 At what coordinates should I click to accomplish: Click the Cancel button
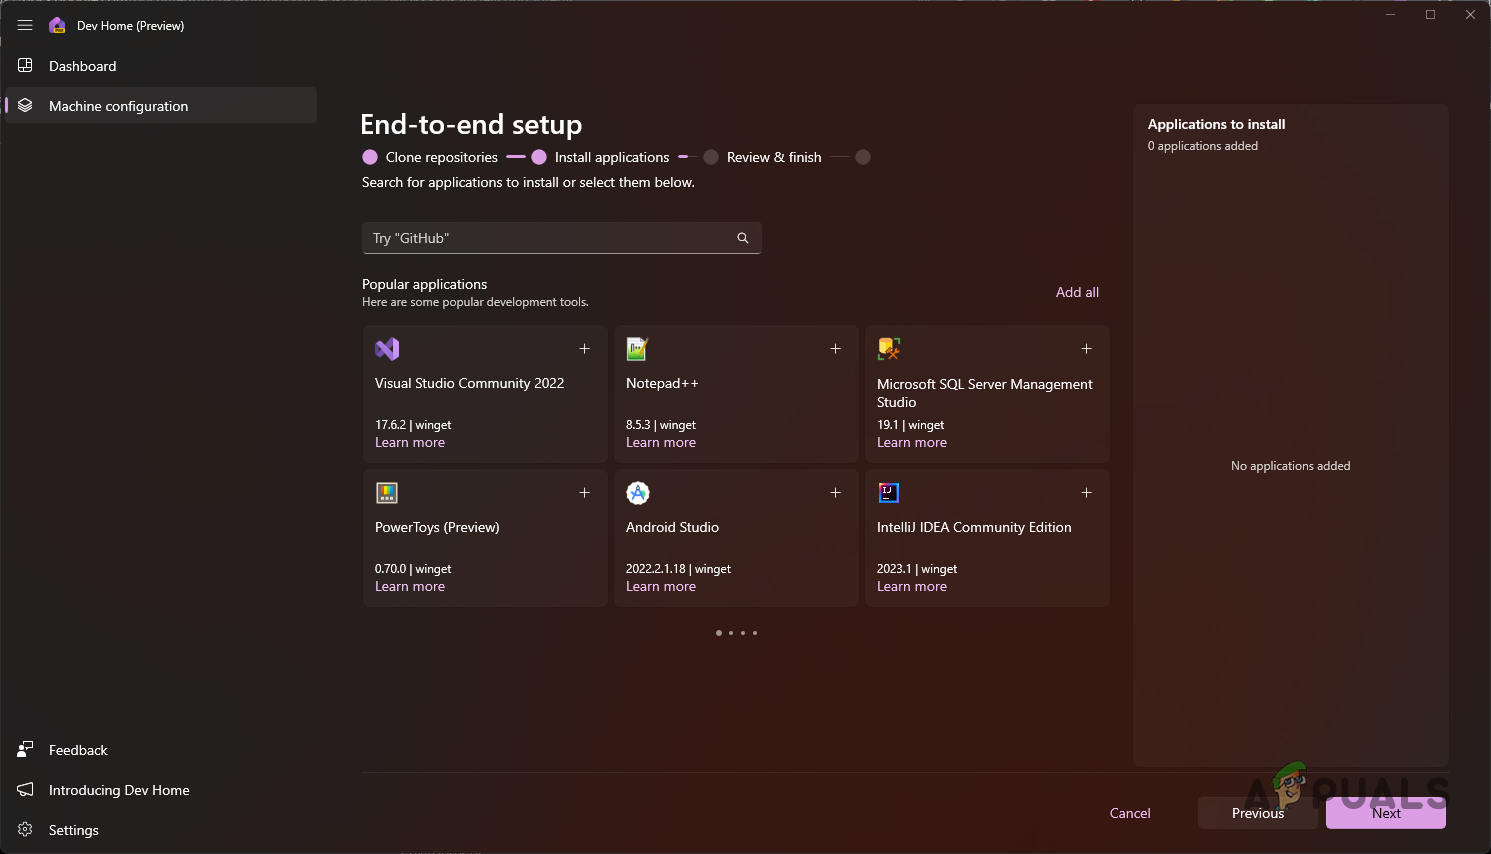(1129, 813)
